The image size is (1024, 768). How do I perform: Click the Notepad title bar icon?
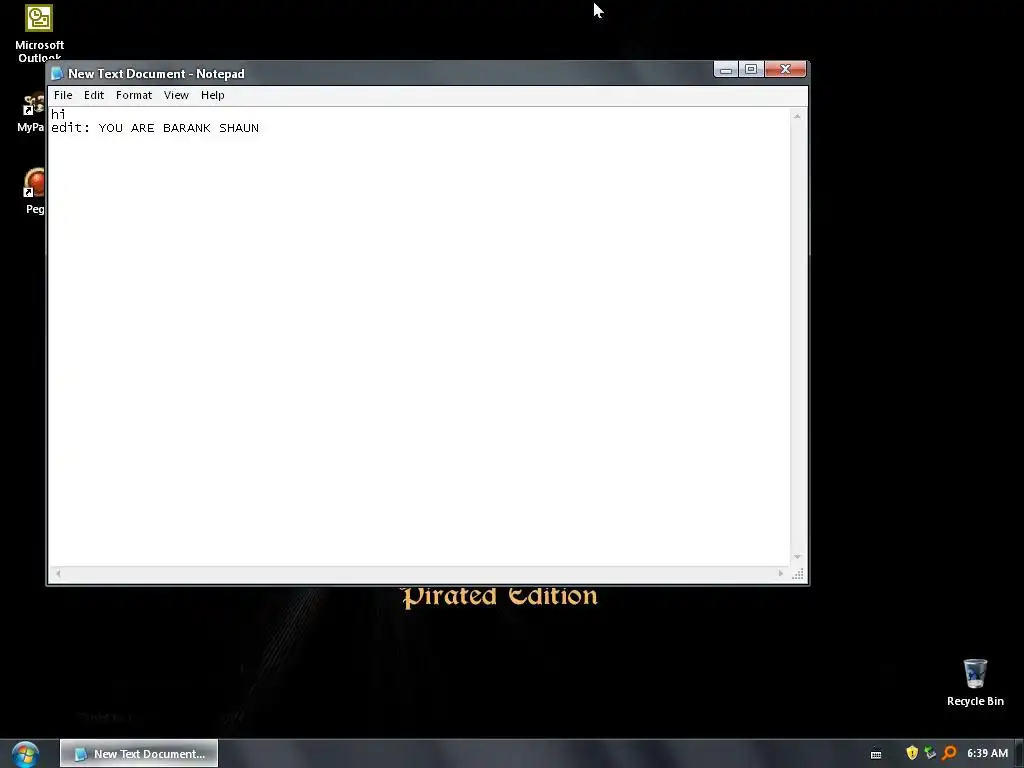[57, 74]
